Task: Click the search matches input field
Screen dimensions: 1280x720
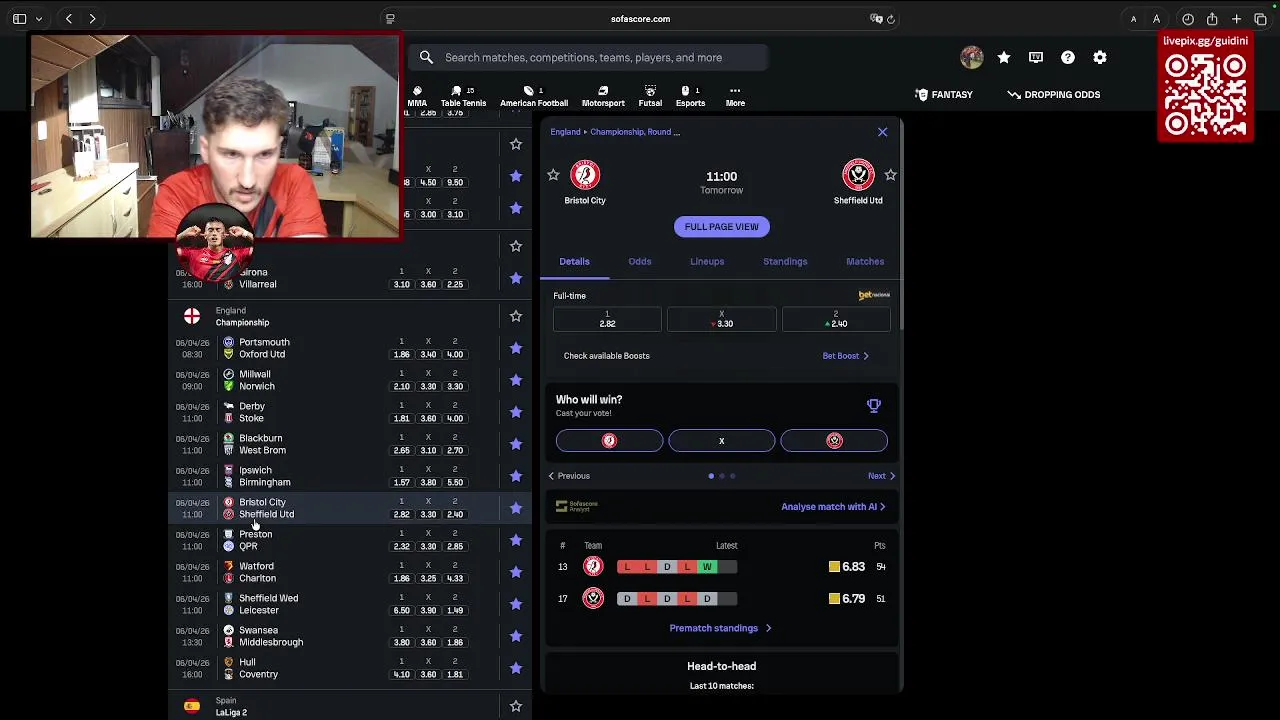Action: (x=587, y=57)
